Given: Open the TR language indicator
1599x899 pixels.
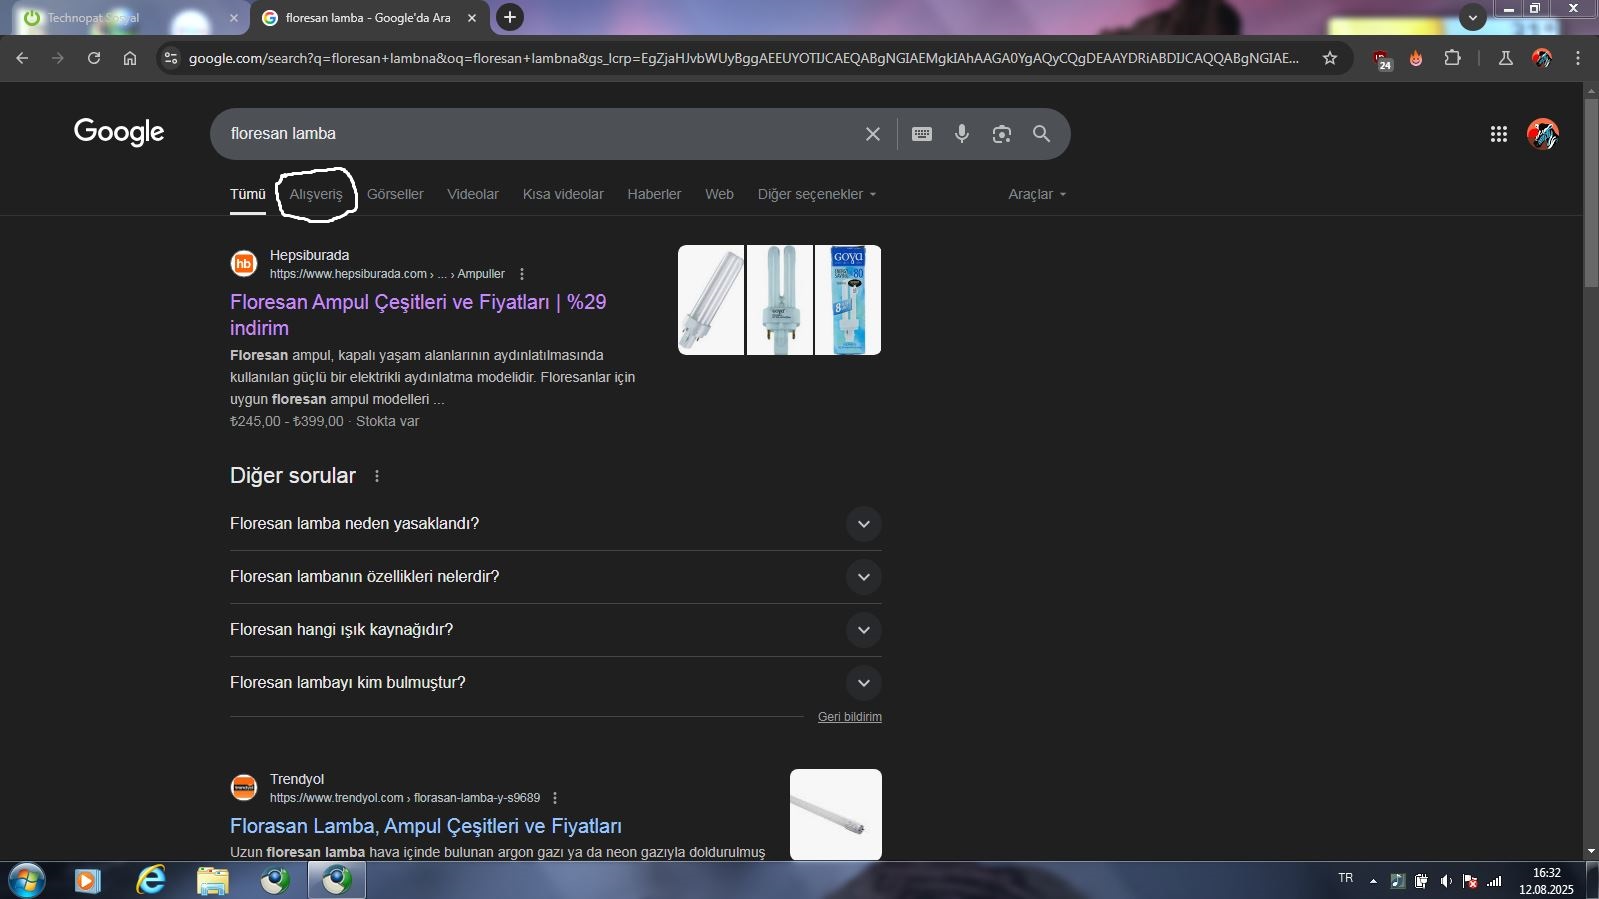Looking at the screenshot, I should pos(1346,878).
